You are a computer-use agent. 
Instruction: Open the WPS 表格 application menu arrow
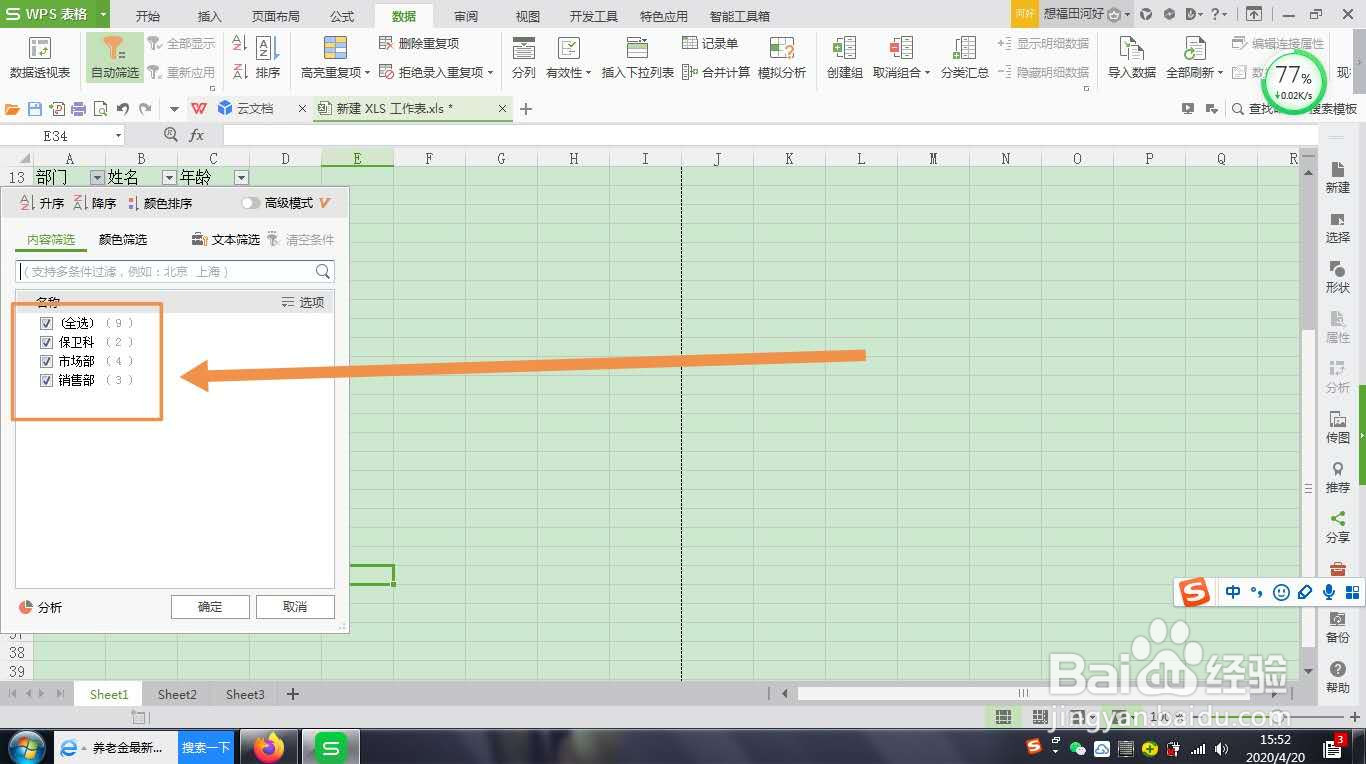103,14
